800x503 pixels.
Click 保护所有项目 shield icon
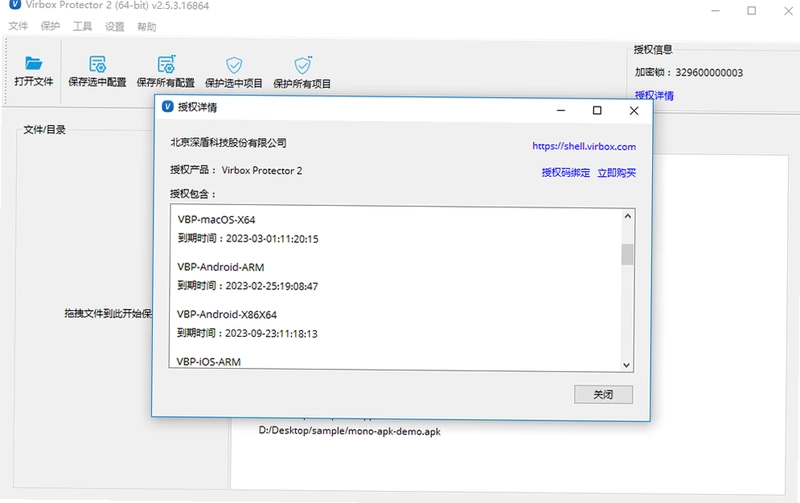(303, 65)
